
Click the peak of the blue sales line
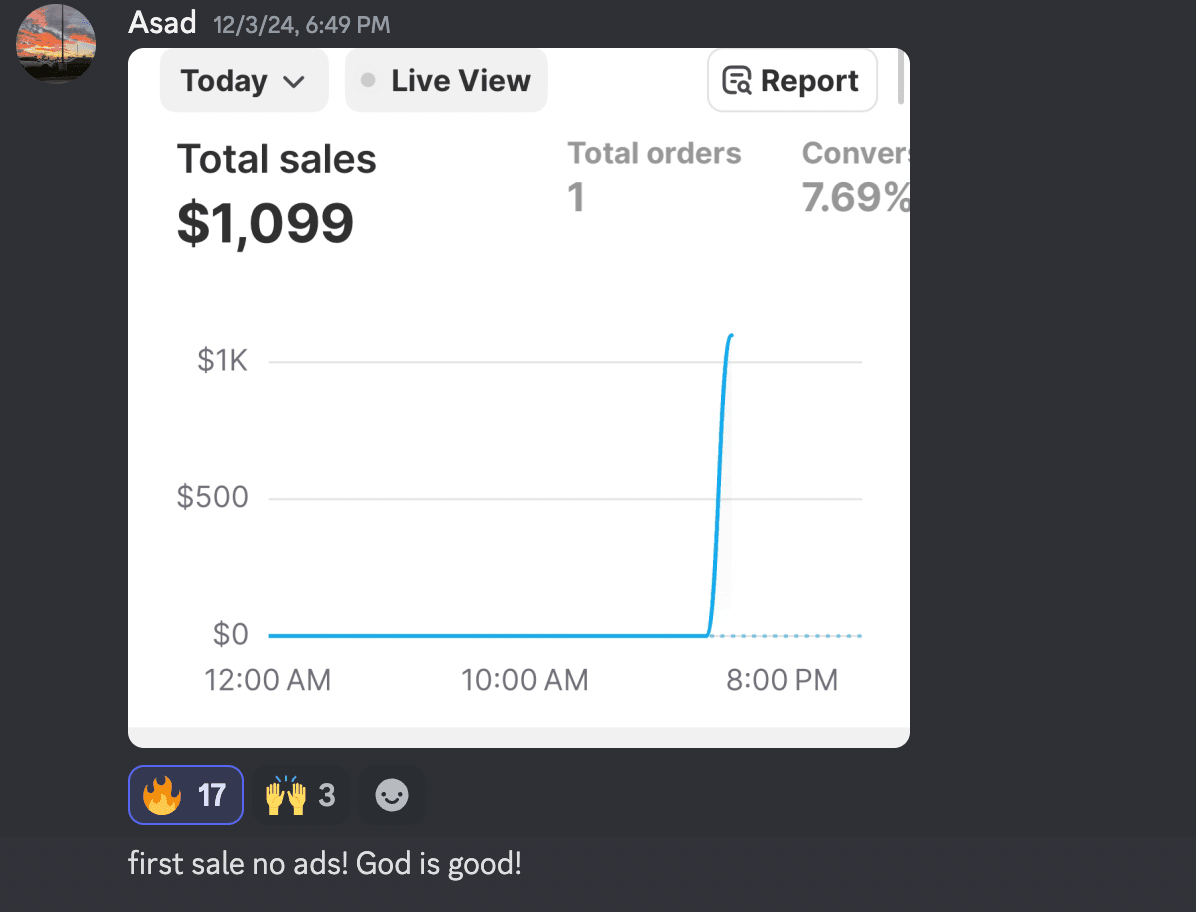[732, 336]
